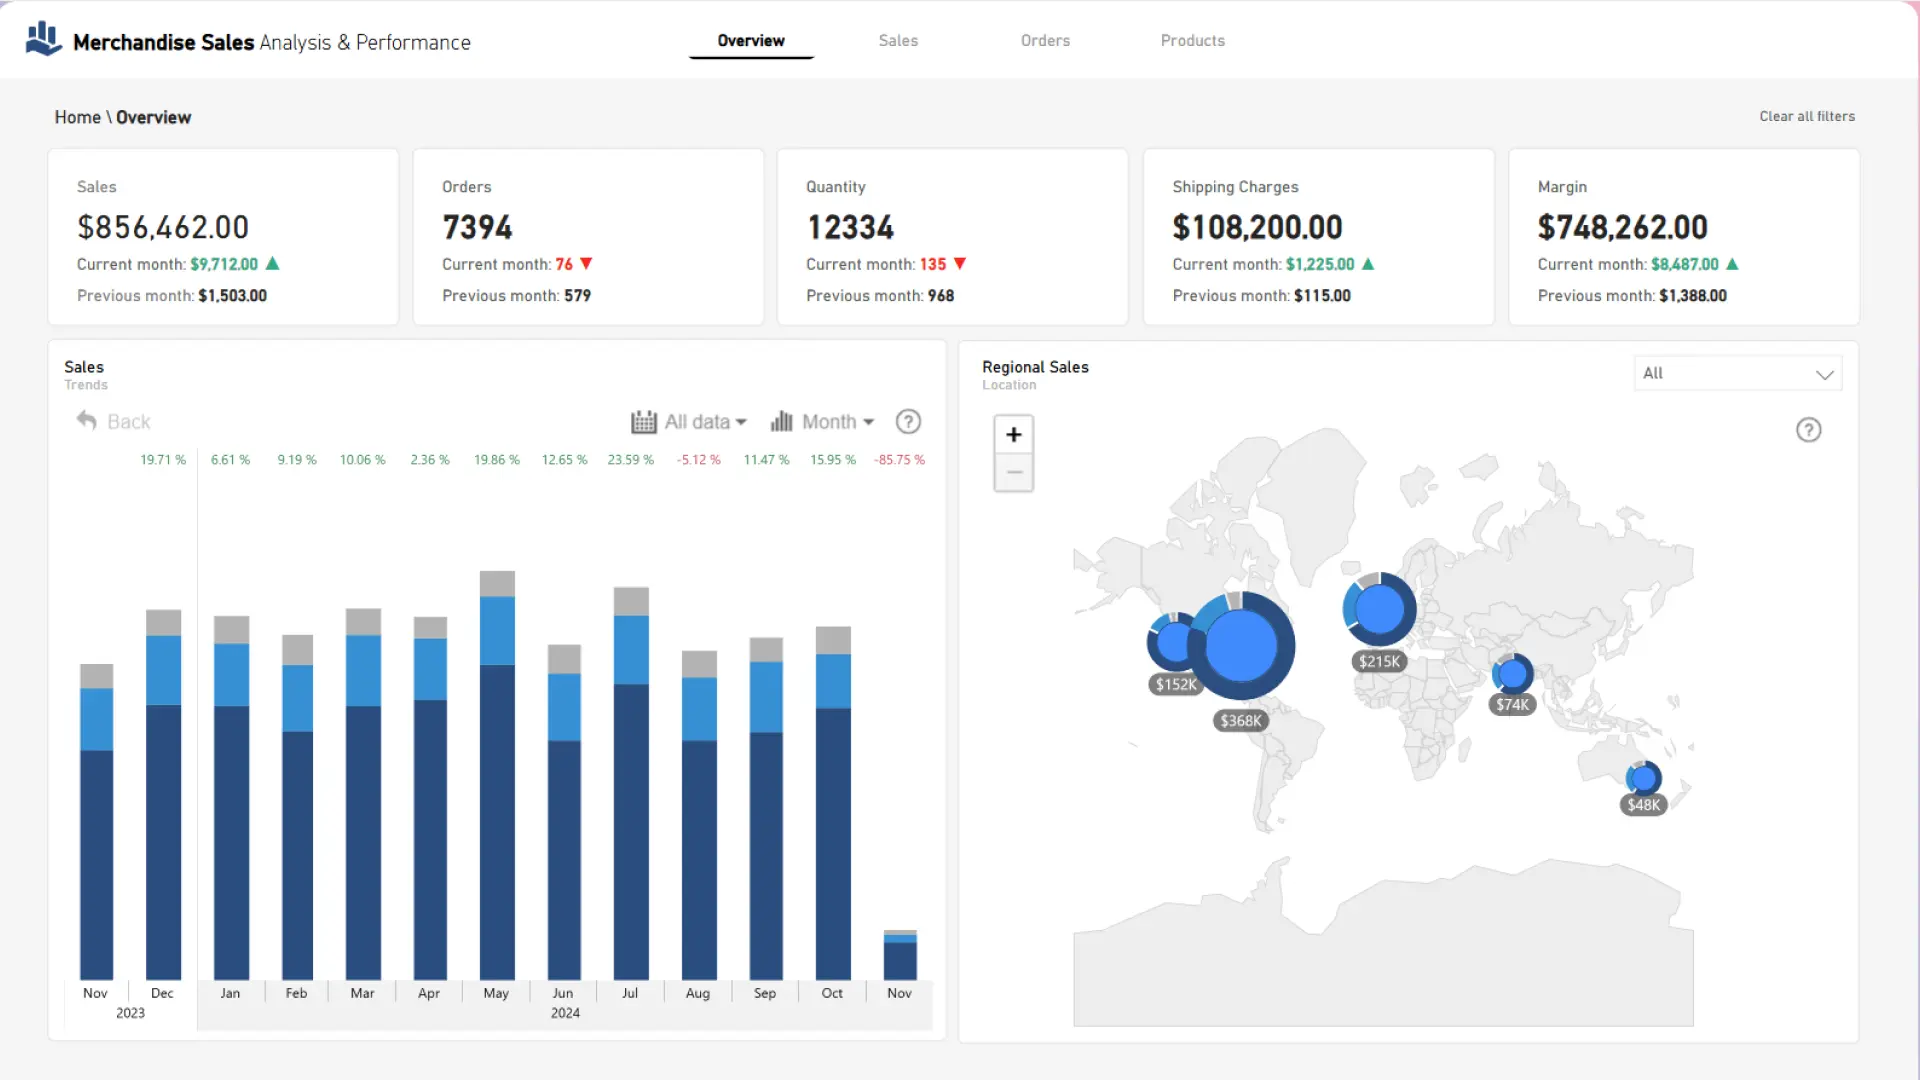Click the 2024 year label on axis
Image resolution: width=1920 pixels, height=1080 pixels.
click(565, 1013)
